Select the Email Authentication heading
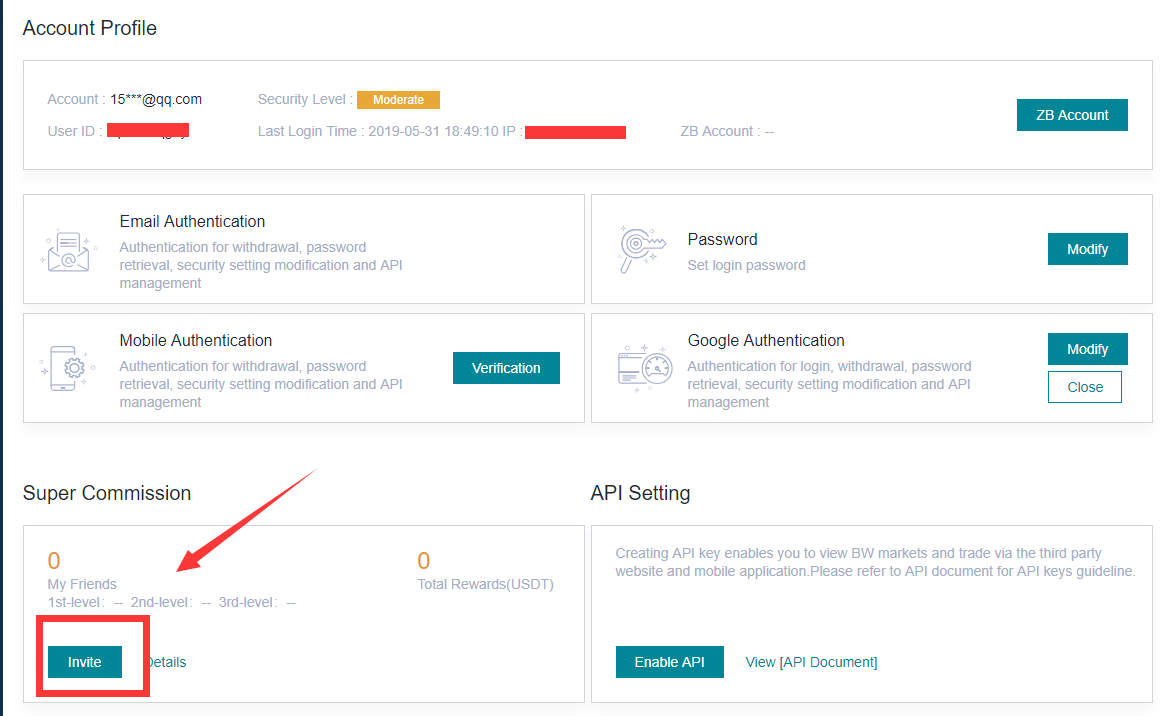This screenshot has width=1172, height=716. click(x=192, y=221)
